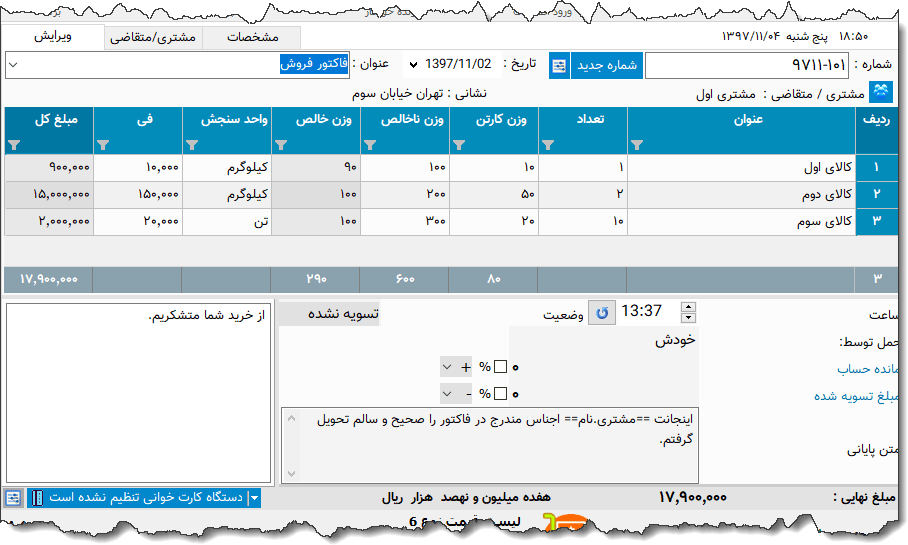Click final amount ۱۷,۹۰۰,۰۰۰ beside مبلغ نهایی
The height and width of the screenshot is (545, 908).
[x=693, y=498]
